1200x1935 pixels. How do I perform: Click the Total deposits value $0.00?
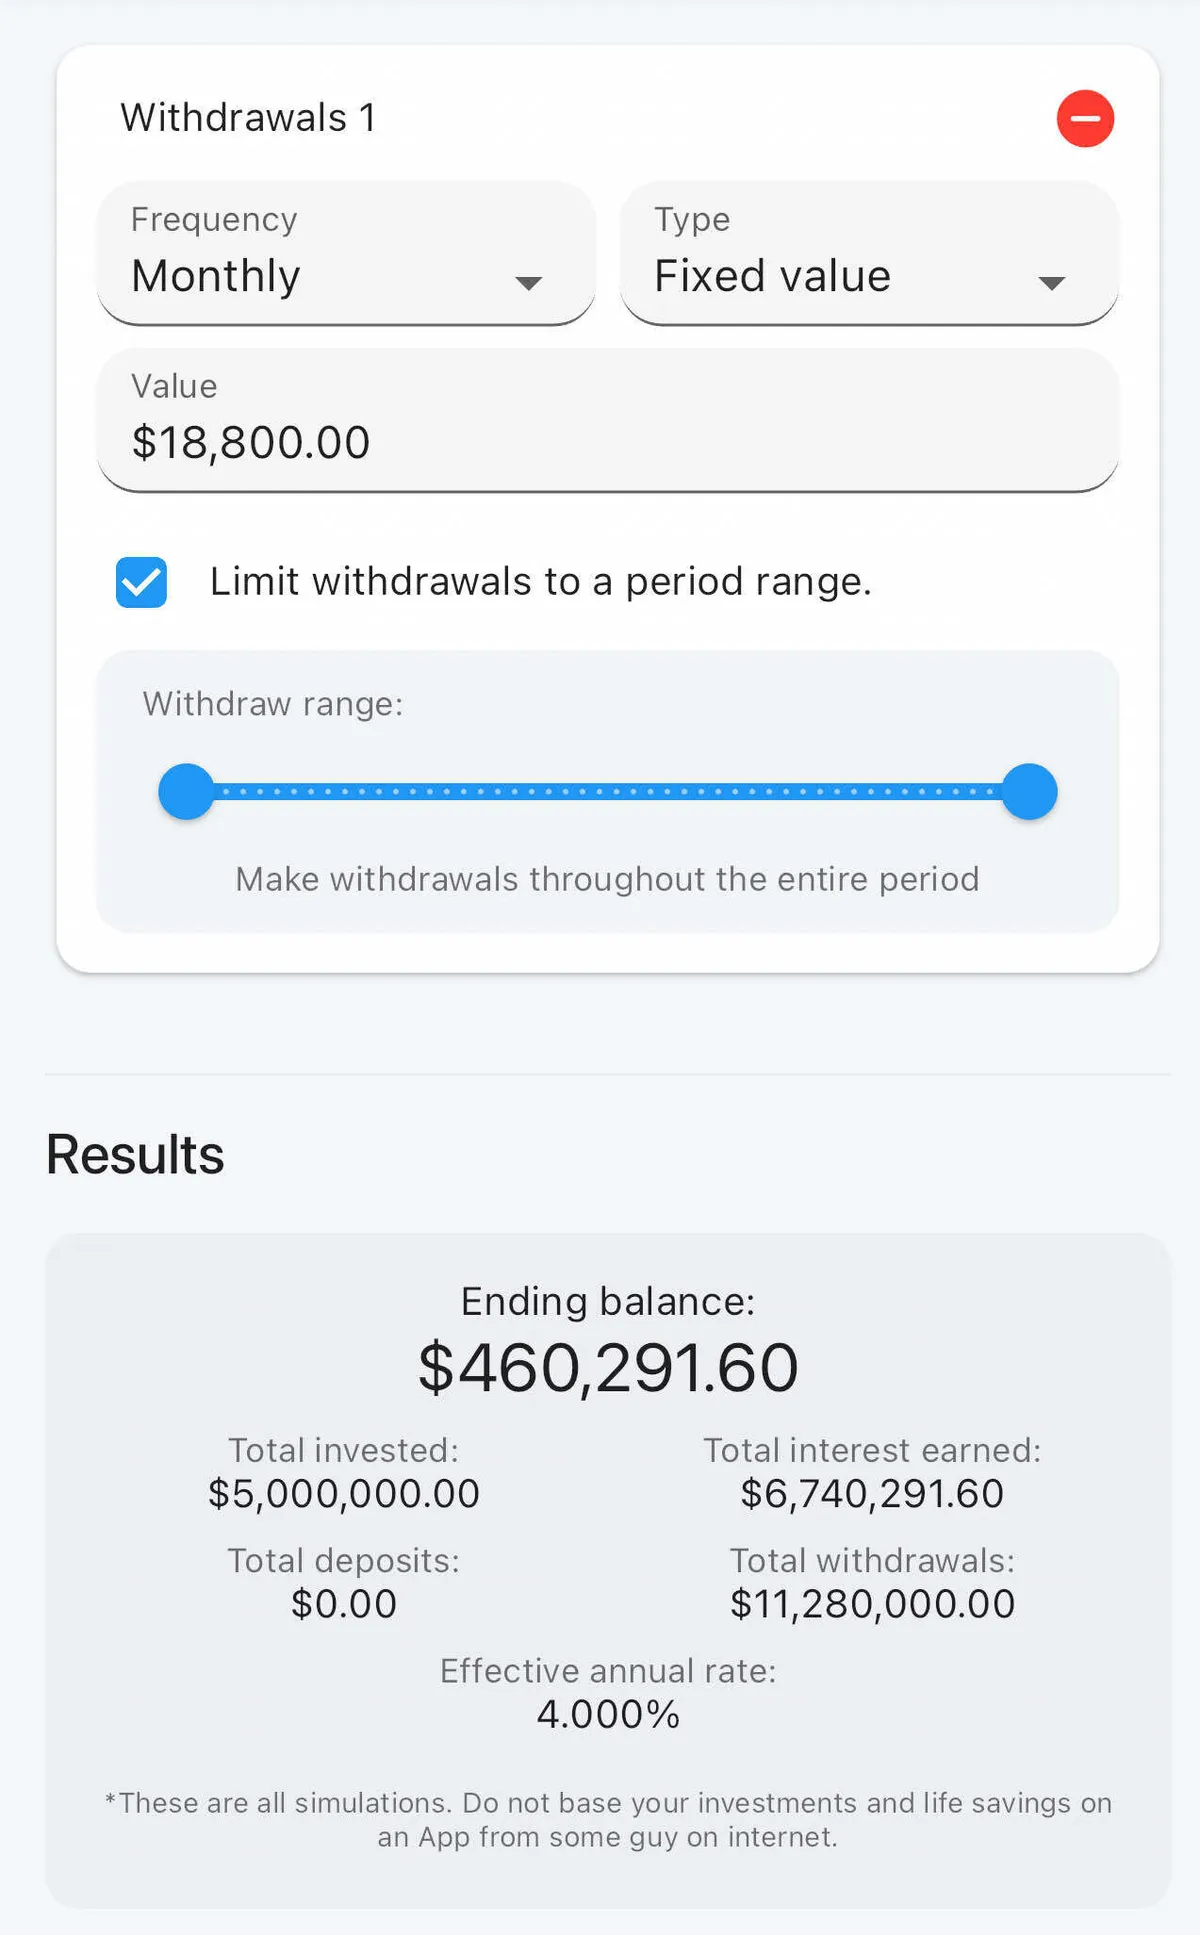click(344, 1604)
